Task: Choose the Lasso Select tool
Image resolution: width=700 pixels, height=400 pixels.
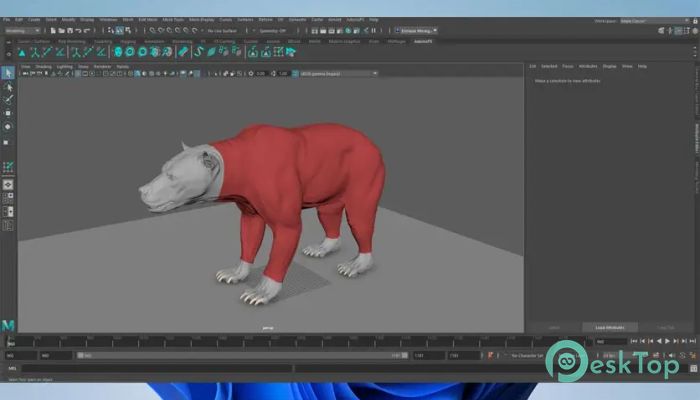Action: coord(8,87)
